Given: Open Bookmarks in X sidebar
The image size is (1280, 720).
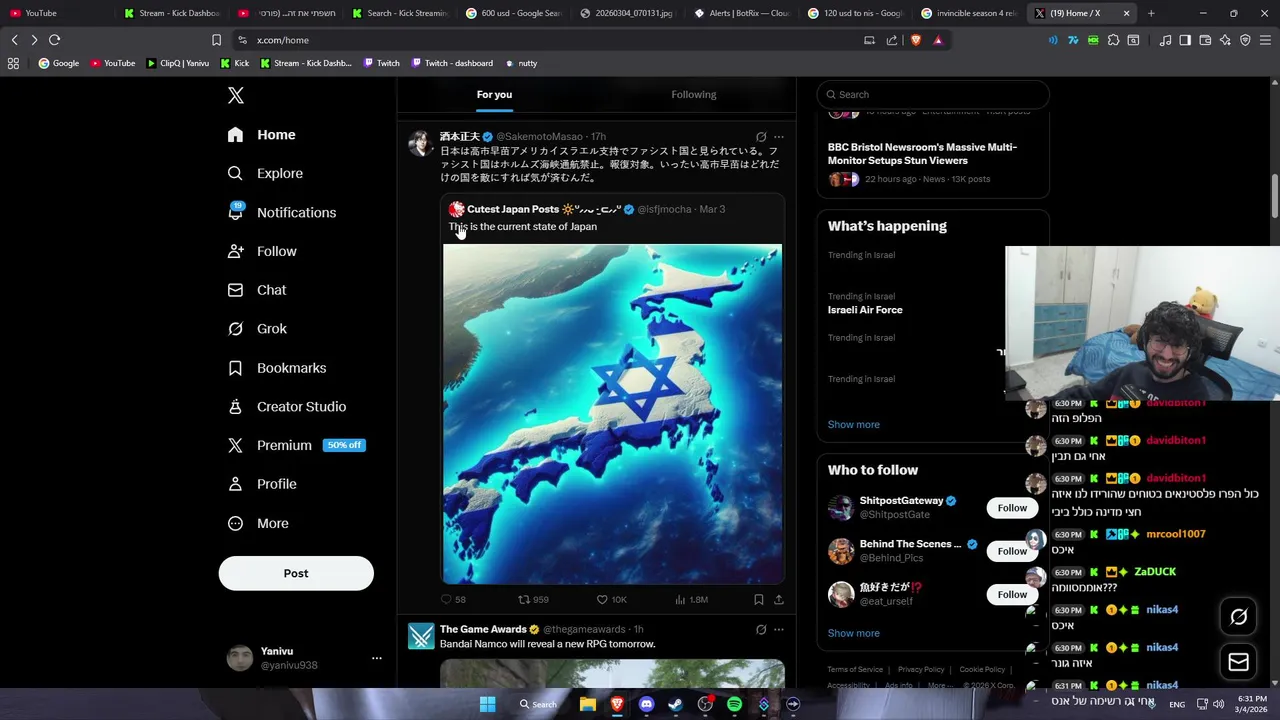Looking at the screenshot, I should click(x=277, y=368).
